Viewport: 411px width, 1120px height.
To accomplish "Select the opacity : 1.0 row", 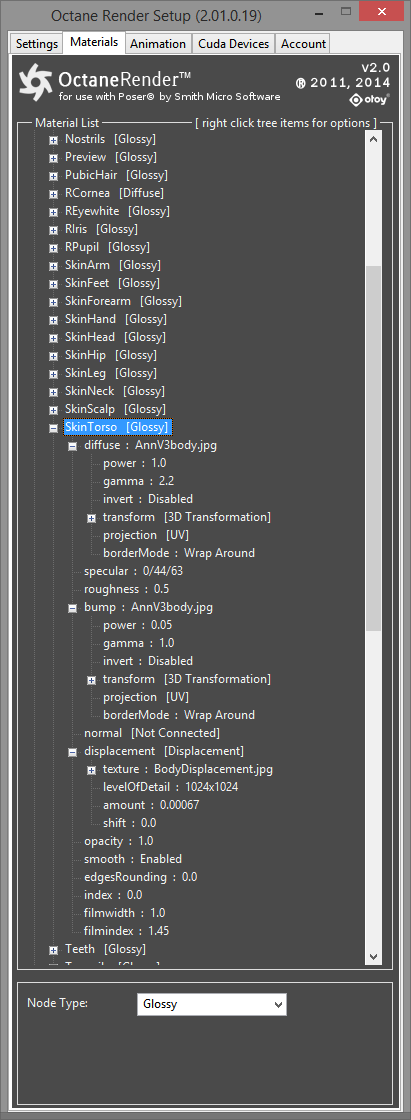I will coord(118,841).
